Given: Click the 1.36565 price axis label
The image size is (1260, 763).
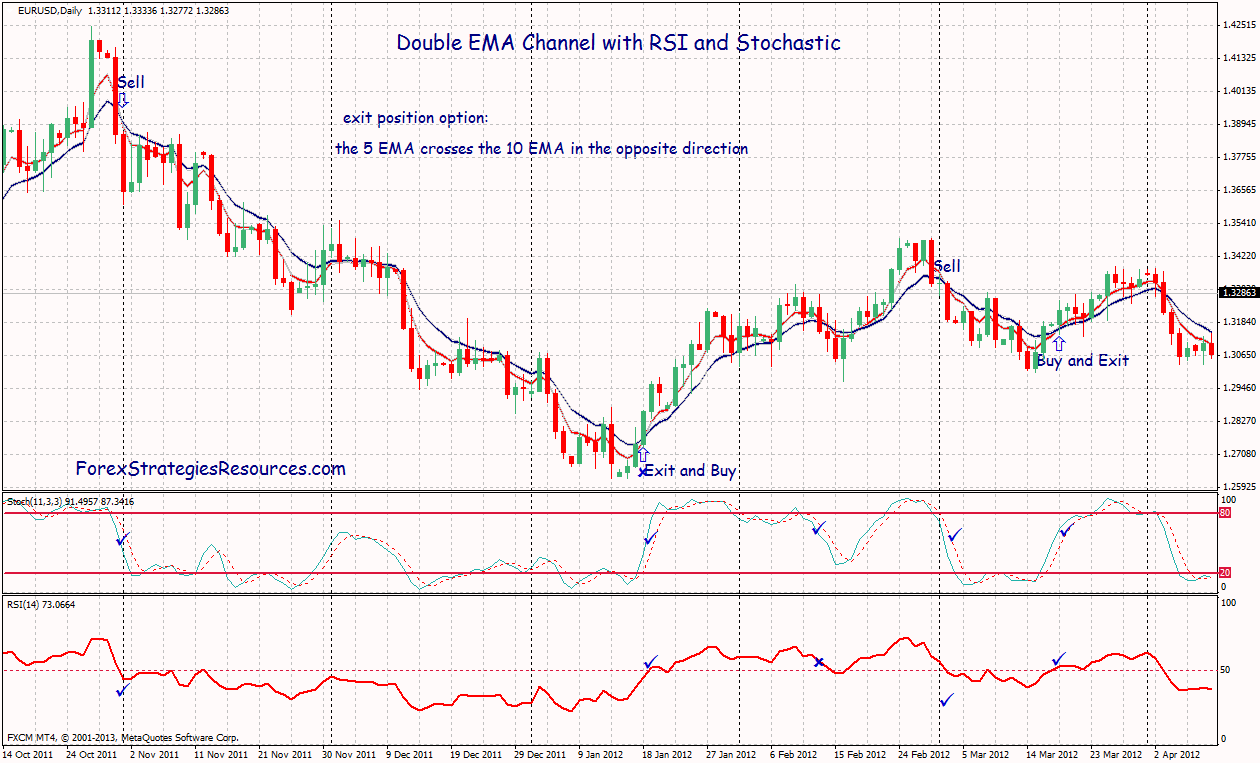Looking at the screenshot, I should (1239, 190).
